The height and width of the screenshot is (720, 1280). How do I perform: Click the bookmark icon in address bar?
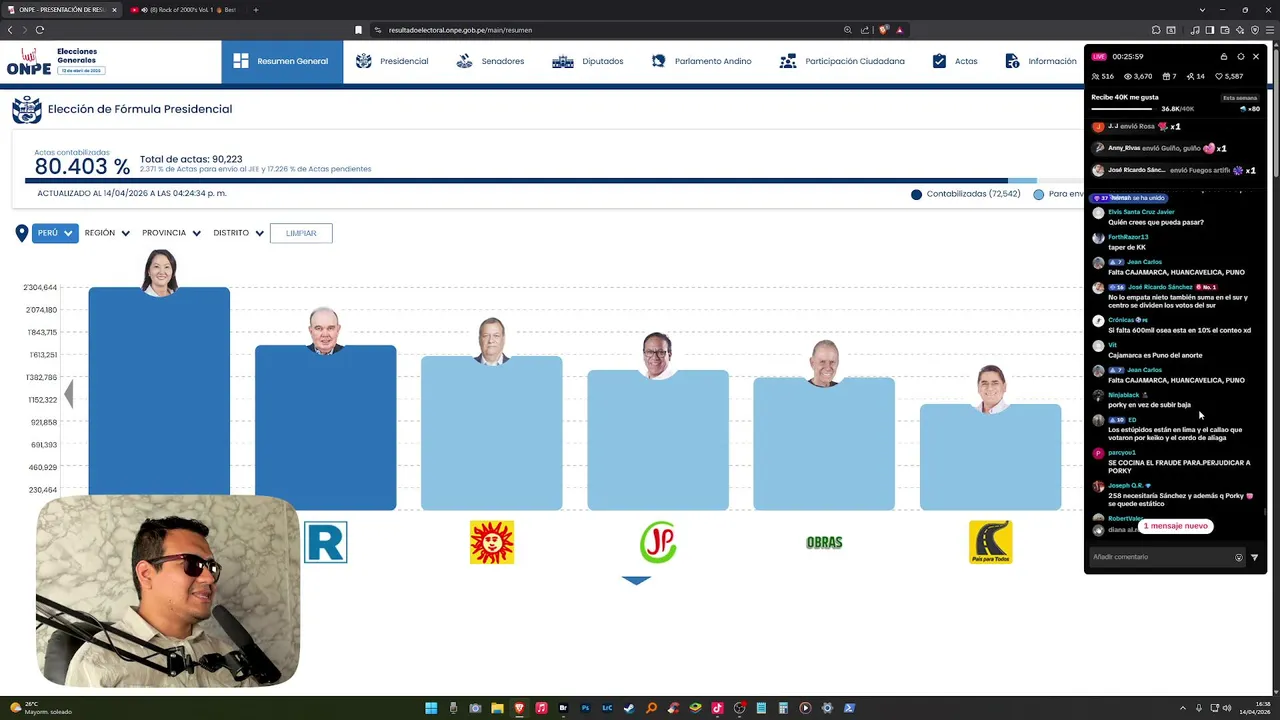coord(358,30)
